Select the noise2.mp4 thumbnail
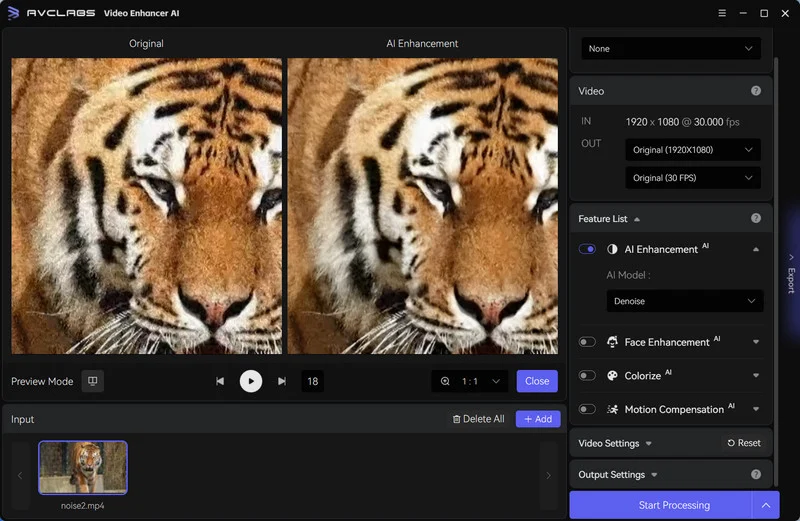 point(83,467)
